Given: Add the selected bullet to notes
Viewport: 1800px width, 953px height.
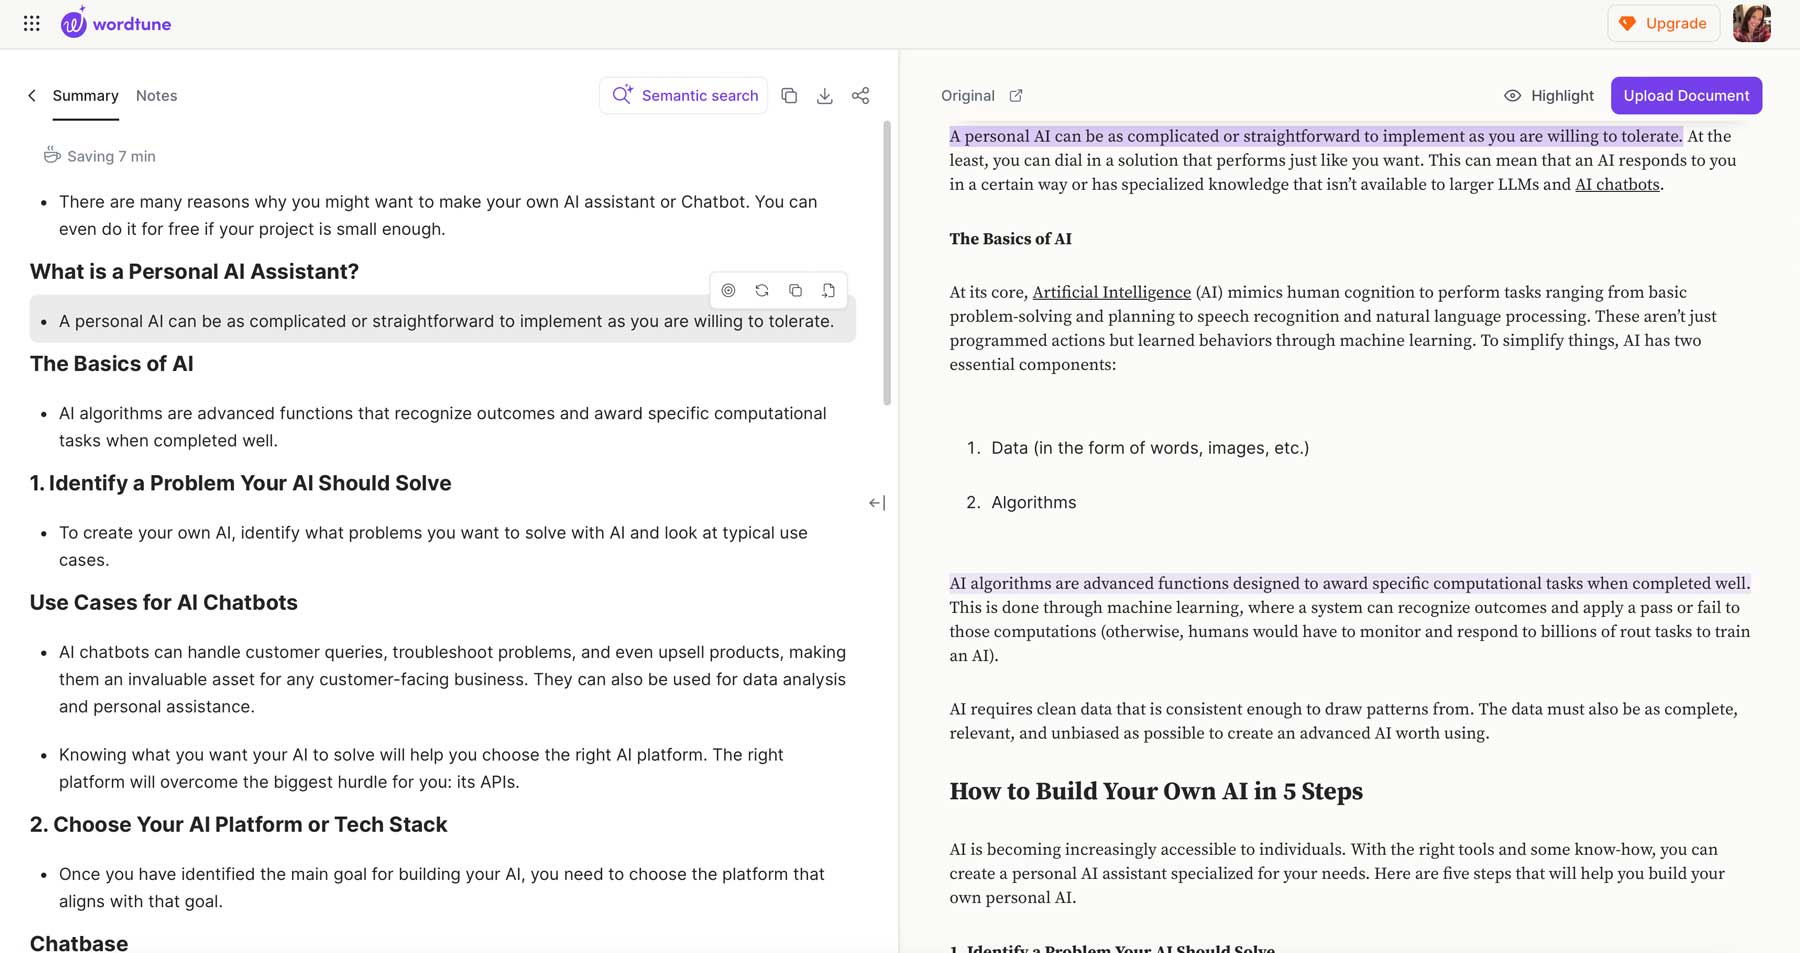Looking at the screenshot, I should [x=828, y=290].
